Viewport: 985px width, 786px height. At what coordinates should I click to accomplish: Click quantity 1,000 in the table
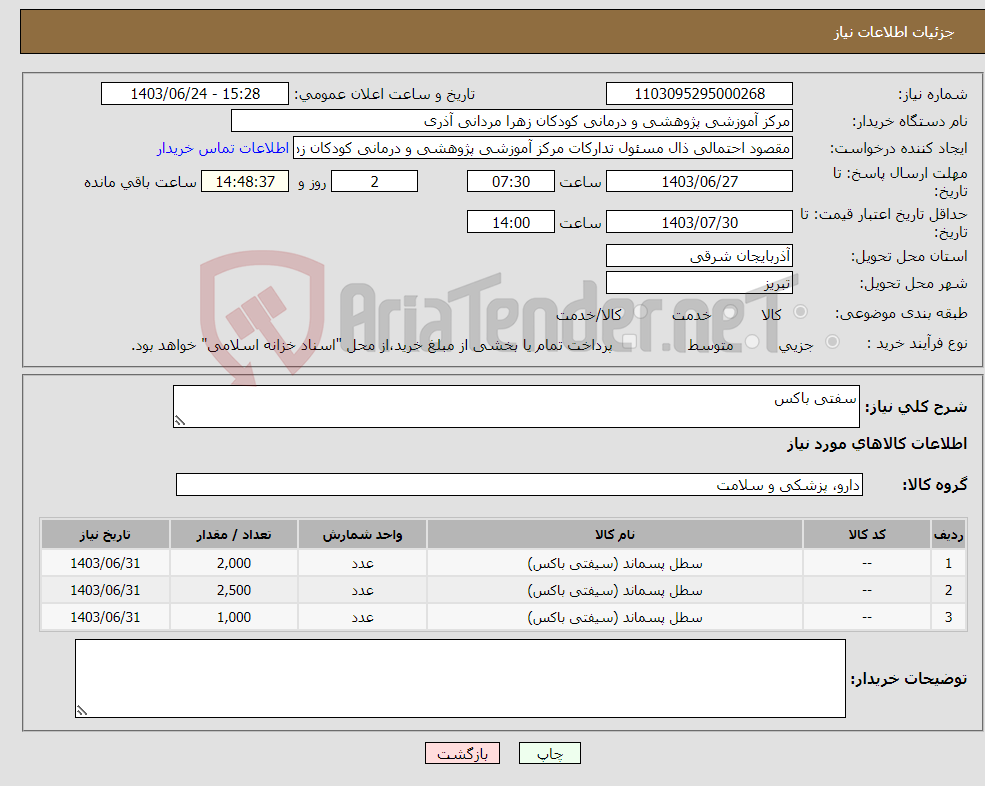[x=234, y=618]
